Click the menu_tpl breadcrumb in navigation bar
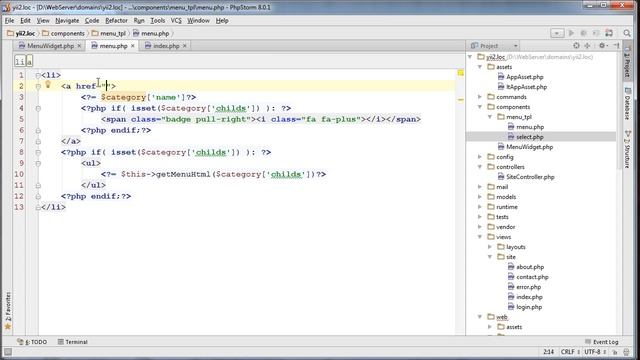The height and width of the screenshot is (360, 640). [109, 33]
